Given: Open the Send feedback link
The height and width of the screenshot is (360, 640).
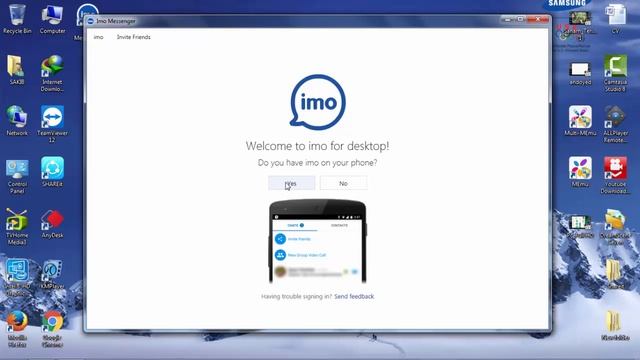Looking at the screenshot, I should tap(354, 296).
